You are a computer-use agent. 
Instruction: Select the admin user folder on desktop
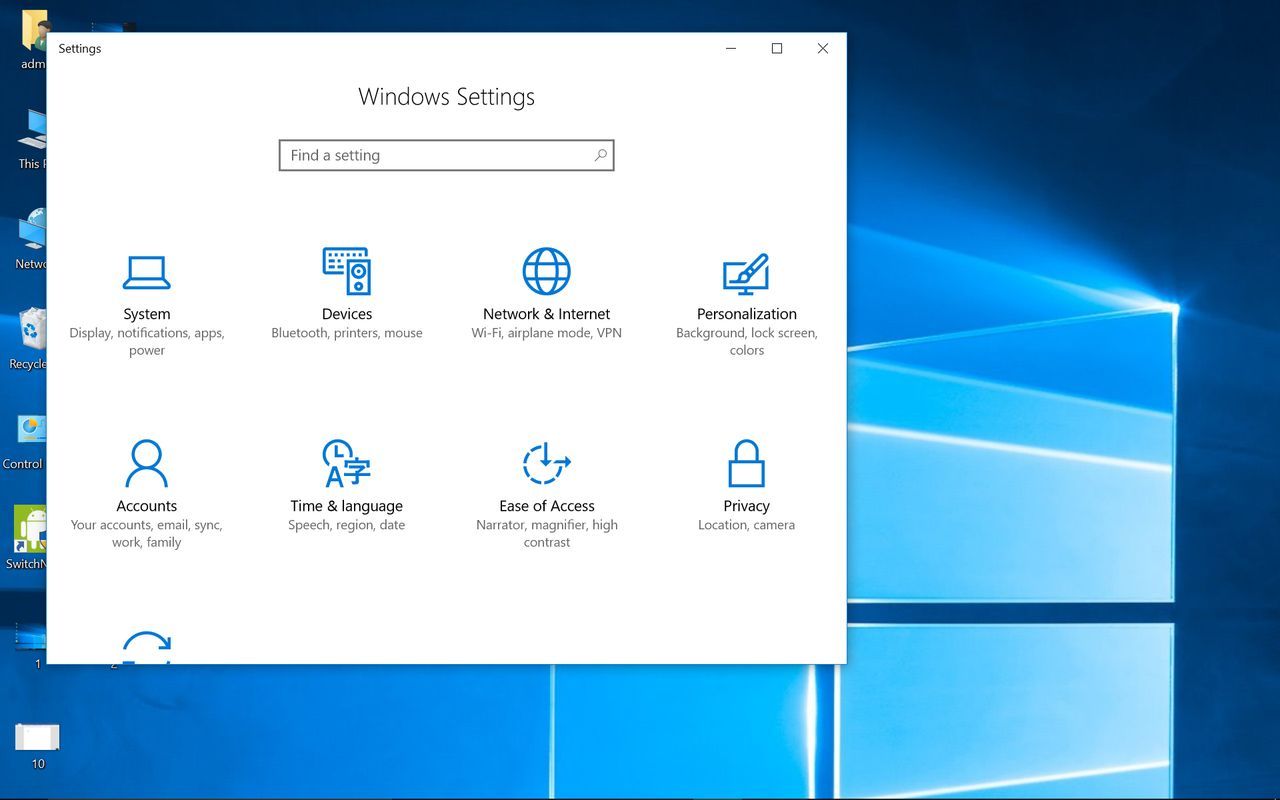[33, 34]
